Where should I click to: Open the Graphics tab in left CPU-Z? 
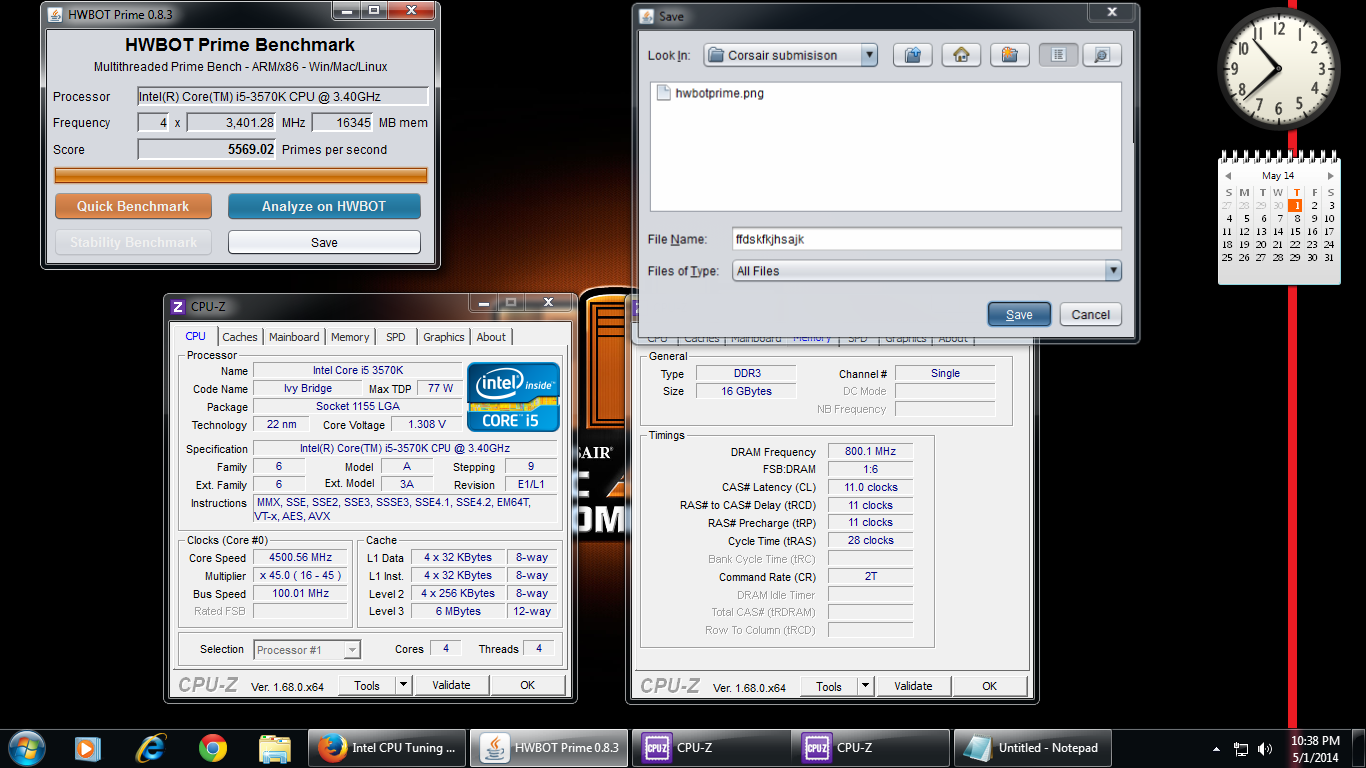click(x=443, y=337)
